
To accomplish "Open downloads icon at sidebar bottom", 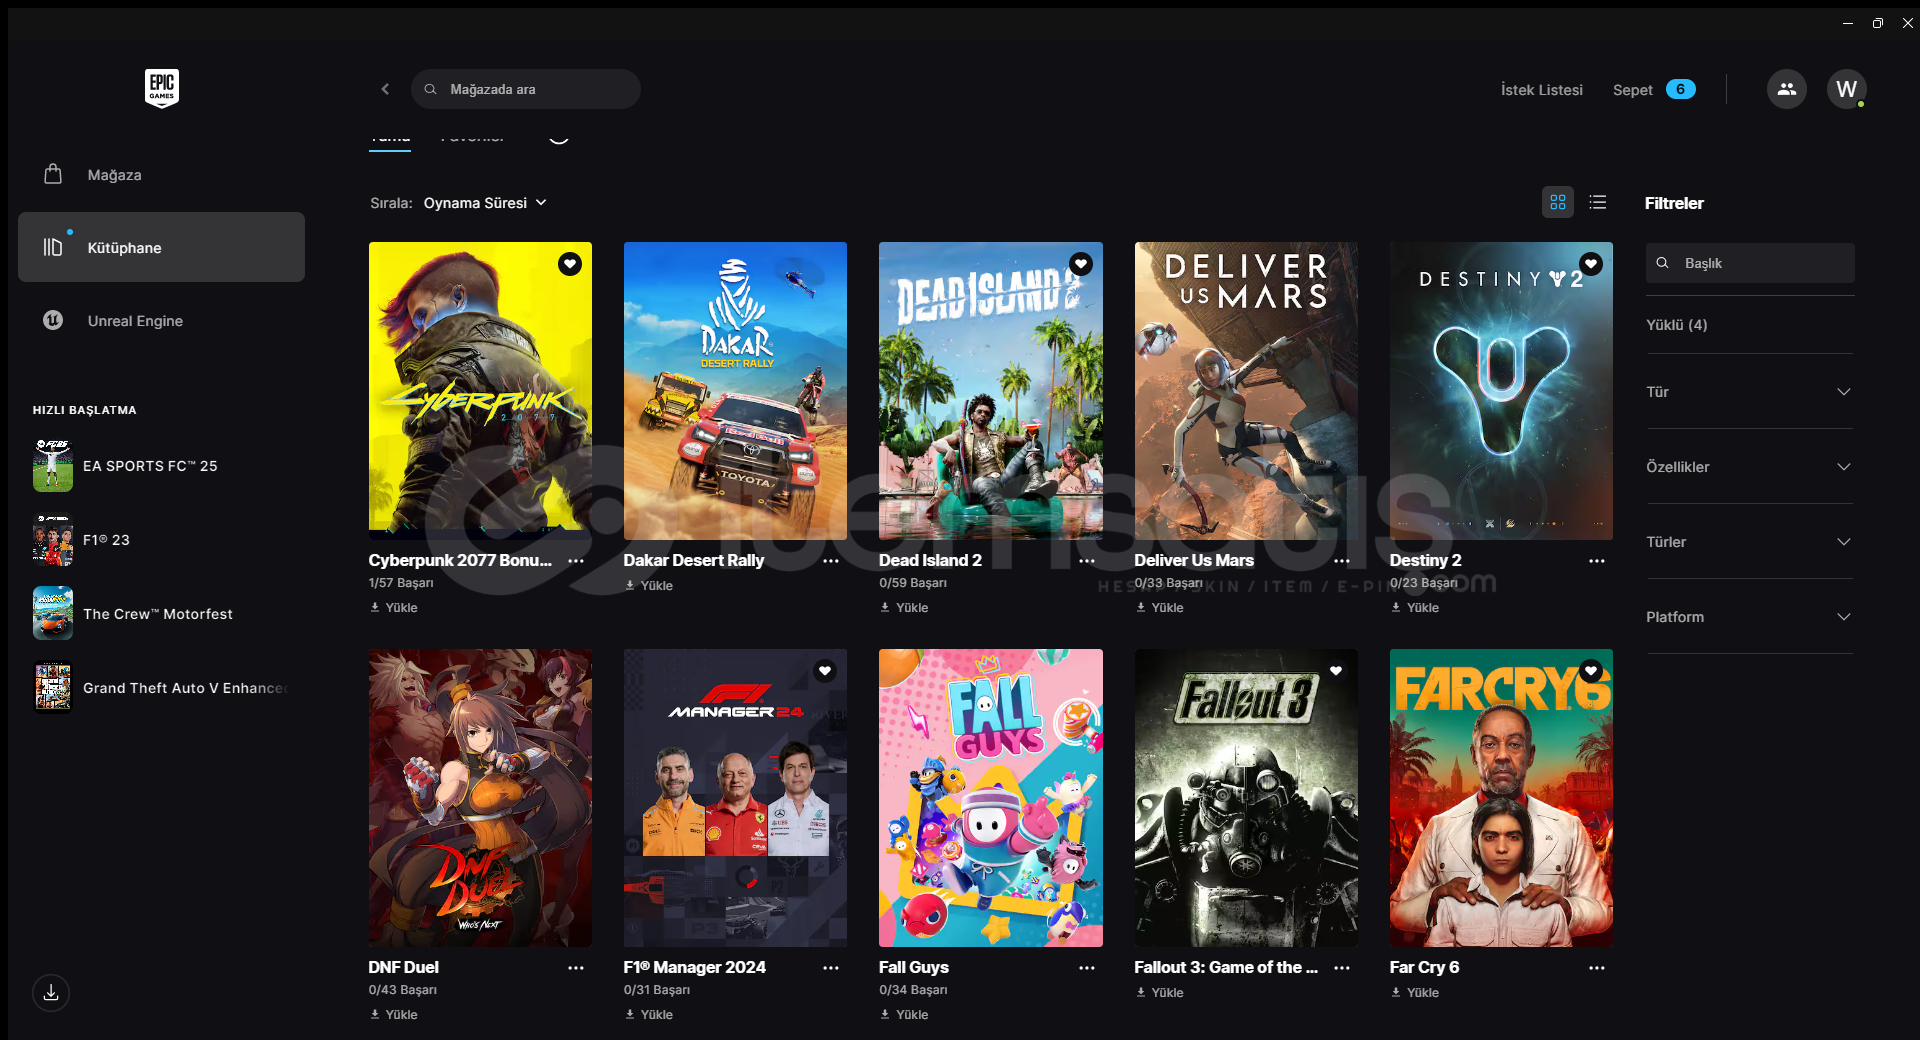I will point(51,993).
